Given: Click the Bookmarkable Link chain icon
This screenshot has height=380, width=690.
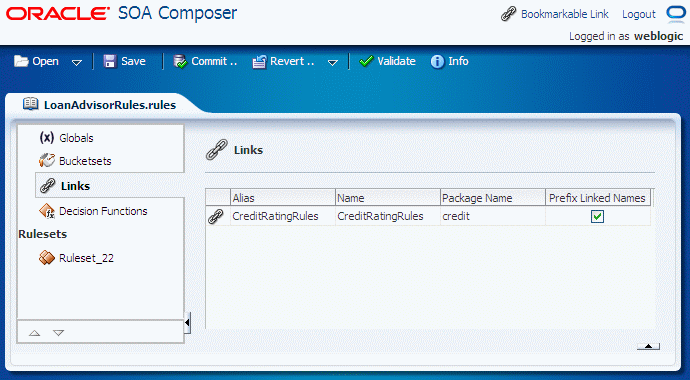Looking at the screenshot, I should pyautogui.click(x=508, y=14).
